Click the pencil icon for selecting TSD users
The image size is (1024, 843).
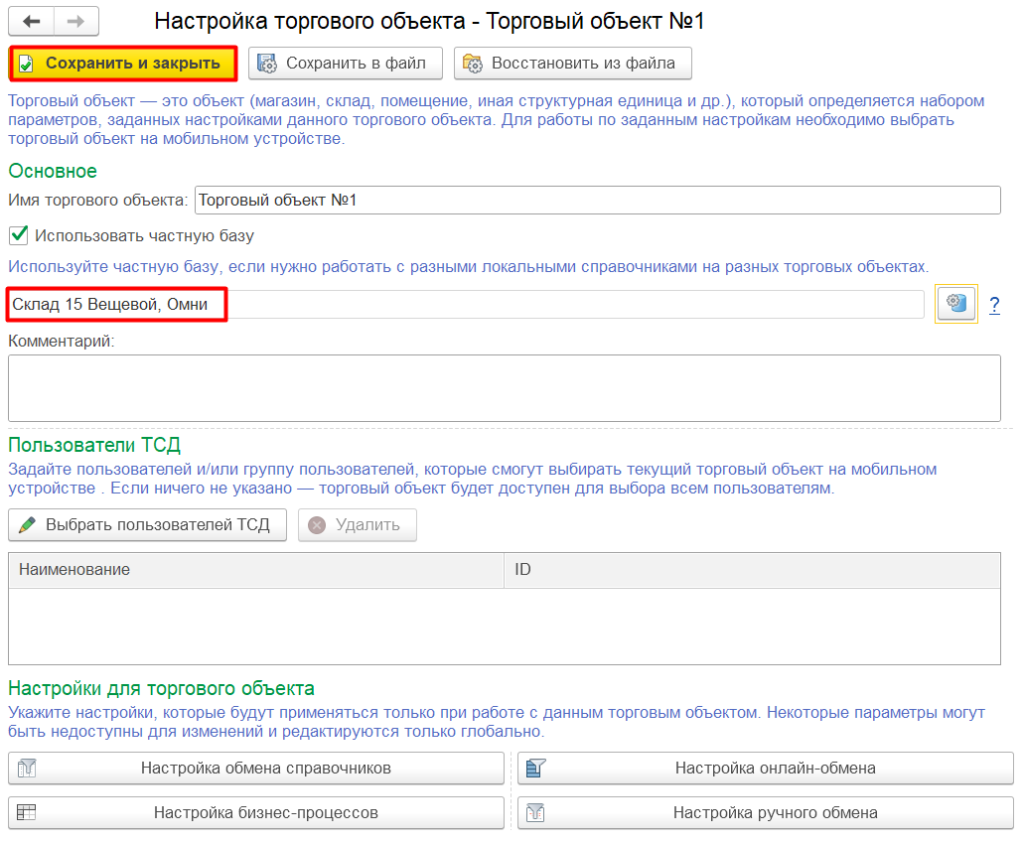tap(28, 525)
